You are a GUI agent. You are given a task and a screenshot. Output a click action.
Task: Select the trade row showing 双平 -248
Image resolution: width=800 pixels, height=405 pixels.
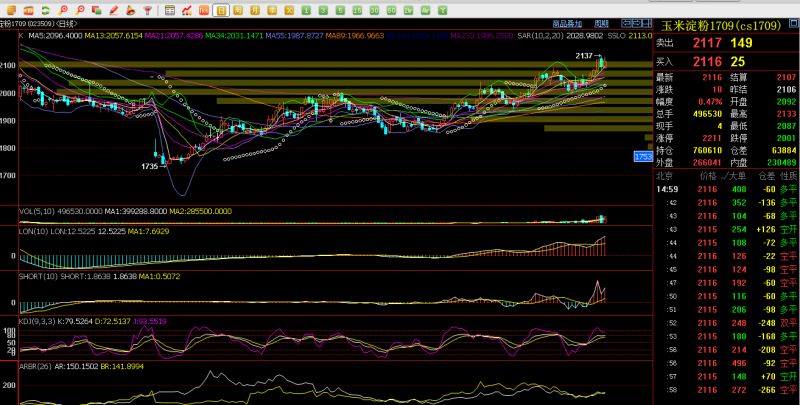click(x=727, y=323)
